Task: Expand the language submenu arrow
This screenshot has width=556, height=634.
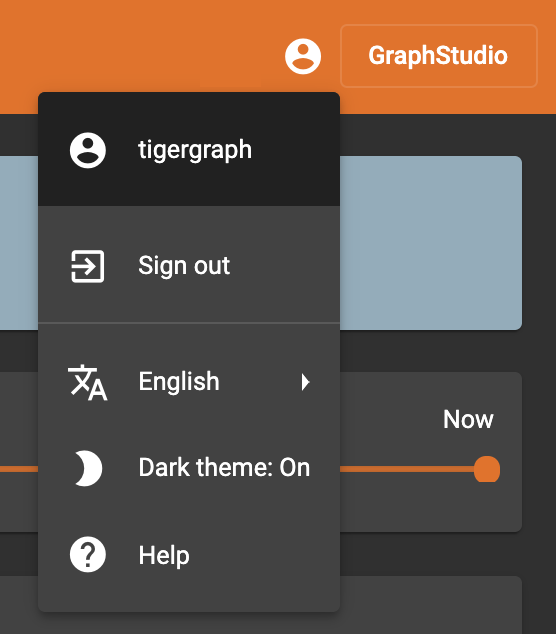Action: [306, 382]
